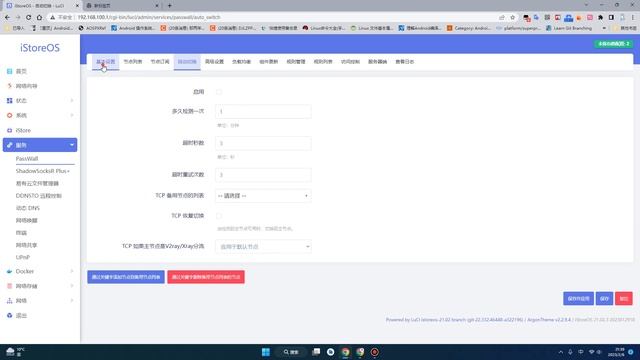640x360 pixels.
Task: Switch to the component update (组件更新) tab
Action: point(269,62)
